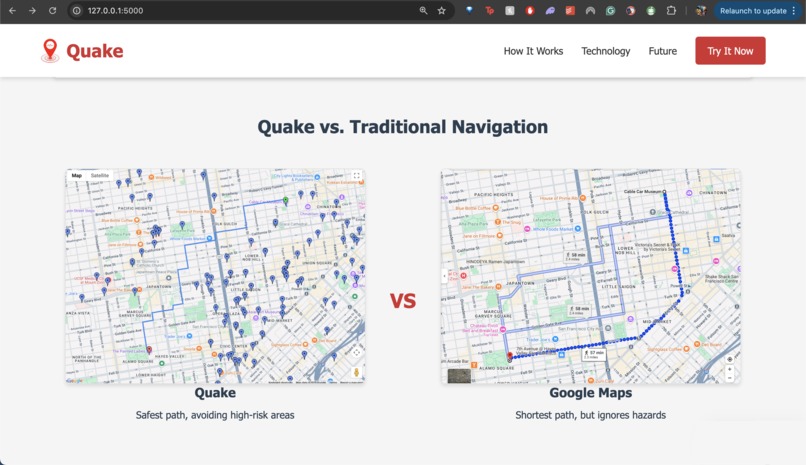This screenshot has height=465, width=806.
Task: Open map camera controls on the Quake map
Action: click(356, 352)
